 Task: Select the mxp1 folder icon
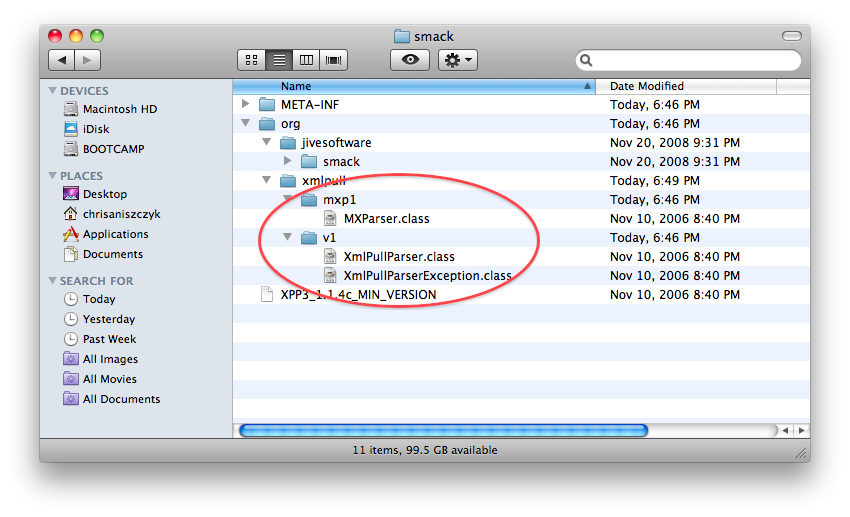pyautogui.click(x=309, y=199)
